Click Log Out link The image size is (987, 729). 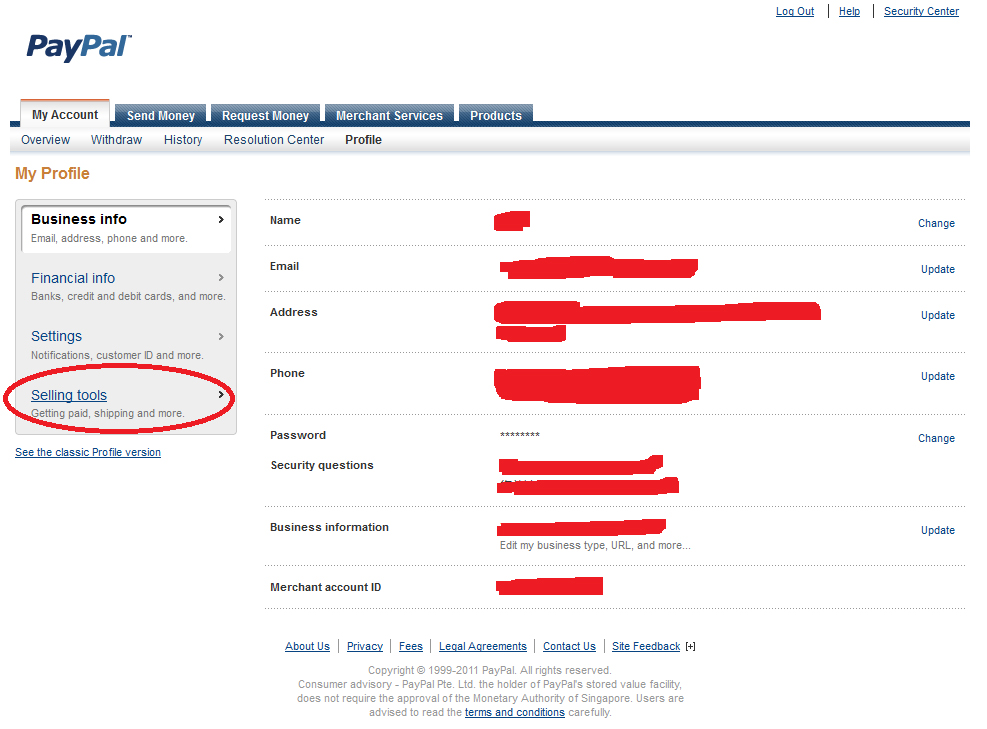pyautogui.click(x=795, y=12)
